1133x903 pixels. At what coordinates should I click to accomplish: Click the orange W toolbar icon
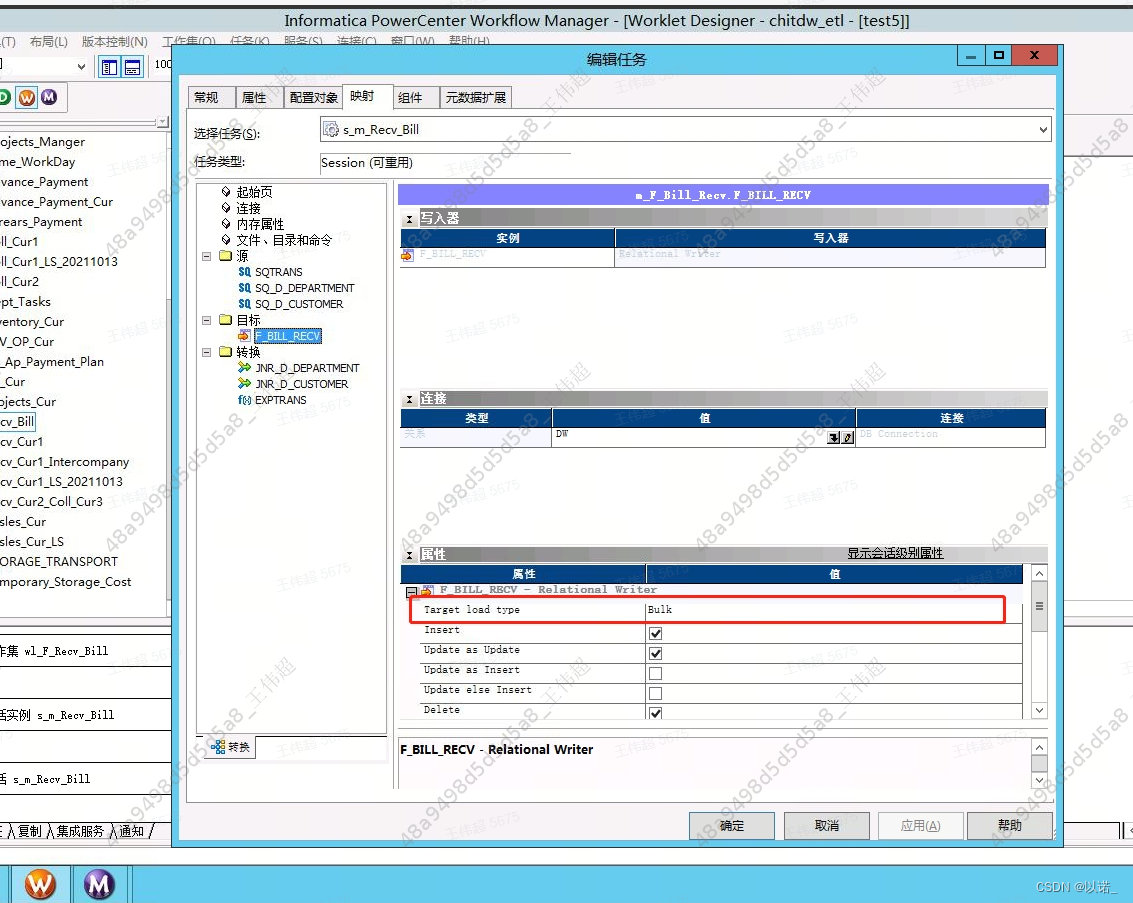tap(27, 98)
